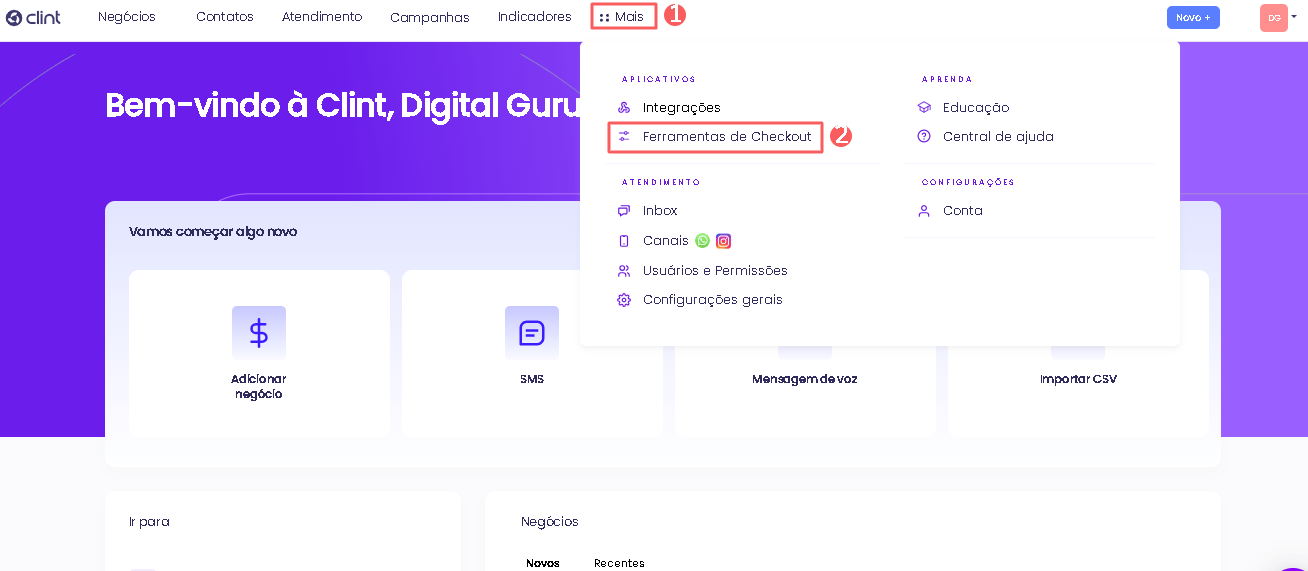Click the Inbox chat icon
The image size is (1308, 571).
[x=624, y=211]
